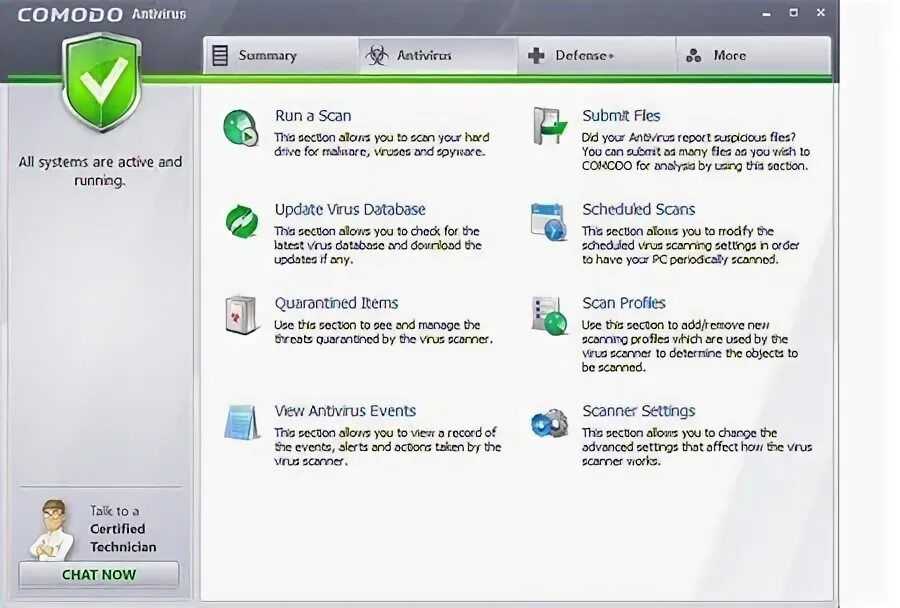Click the Scan Profiles icon
Viewport: 900px width, 608px height.
(x=547, y=314)
